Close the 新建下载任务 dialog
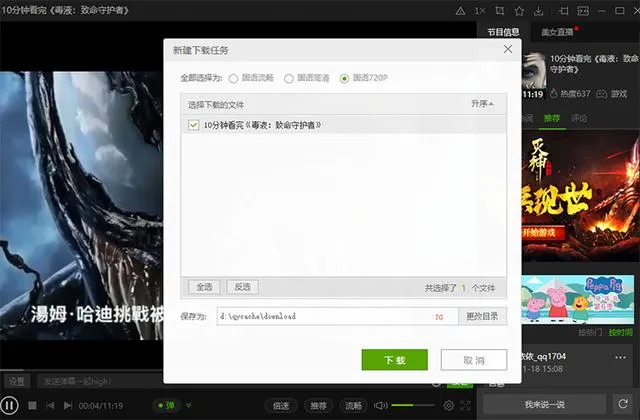Screen dimensions: 640x420 [508, 49]
